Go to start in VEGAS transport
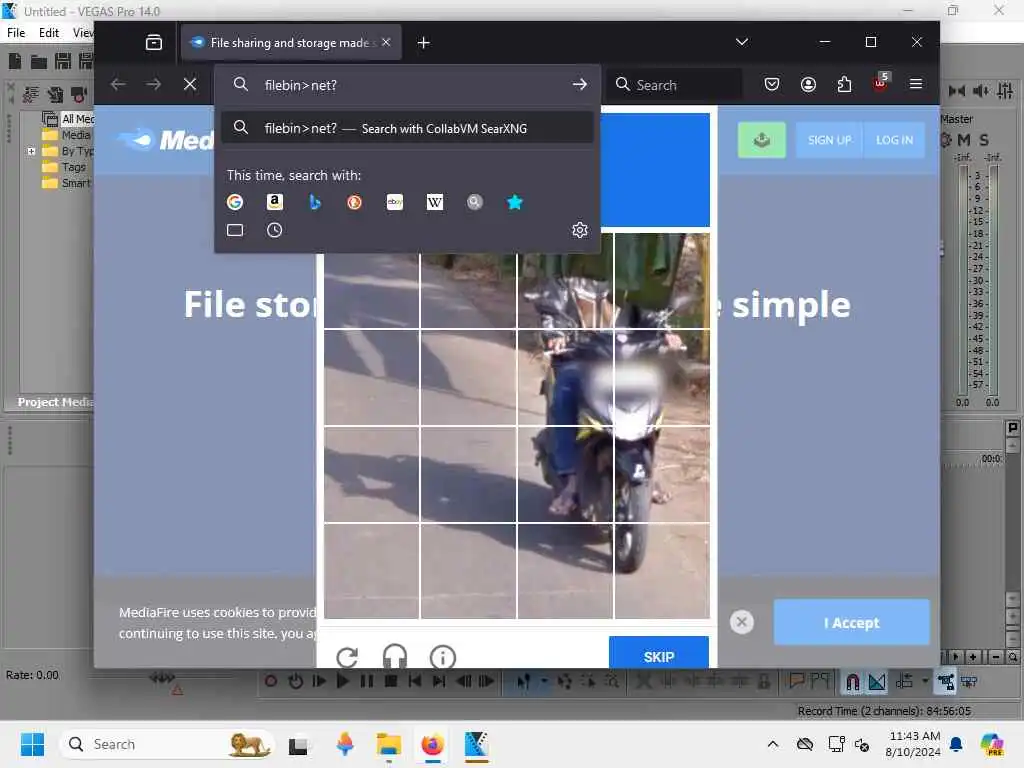This screenshot has width=1024, height=768. (x=415, y=682)
